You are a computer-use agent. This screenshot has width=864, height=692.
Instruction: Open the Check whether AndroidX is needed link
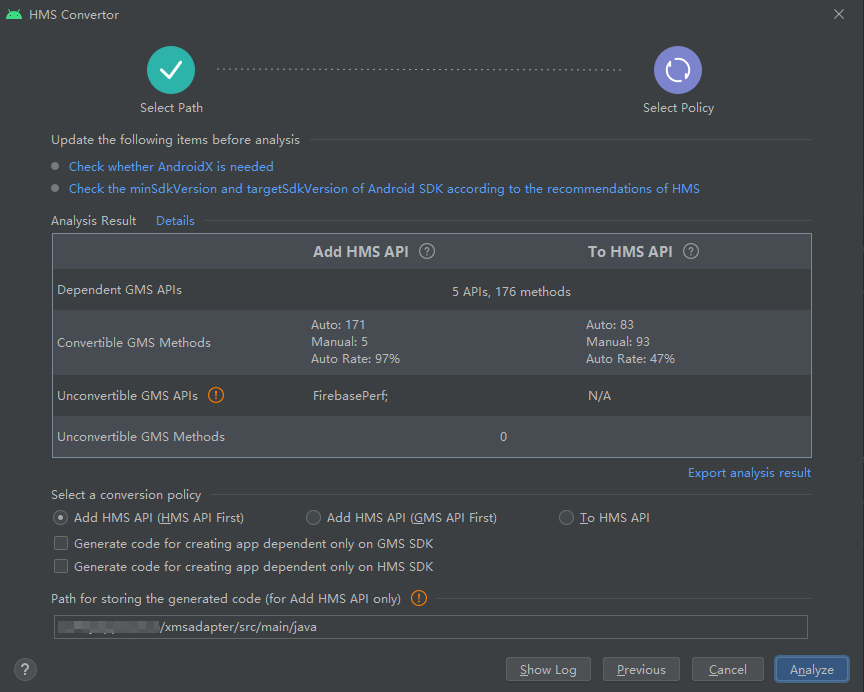click(171, 166)
